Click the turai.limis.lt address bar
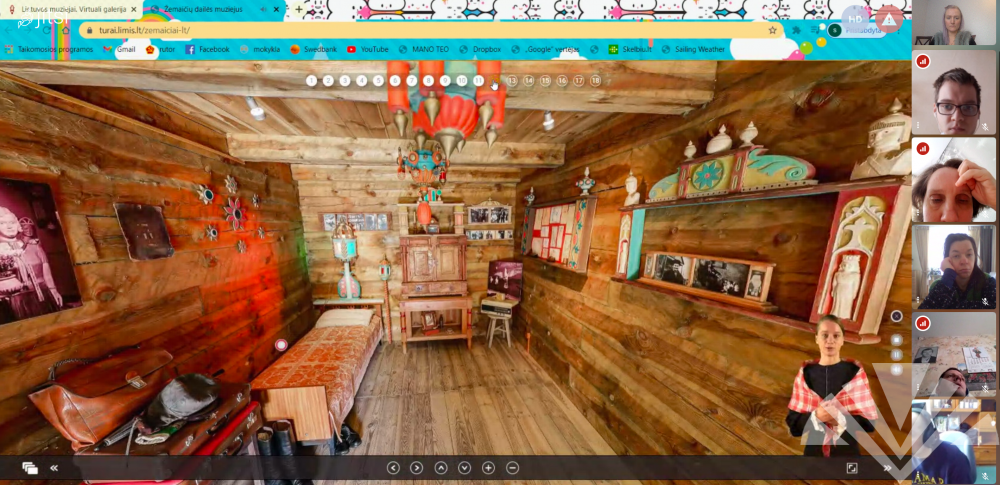The height and width of the screenshot is (485, 1000). coord(430,30)
